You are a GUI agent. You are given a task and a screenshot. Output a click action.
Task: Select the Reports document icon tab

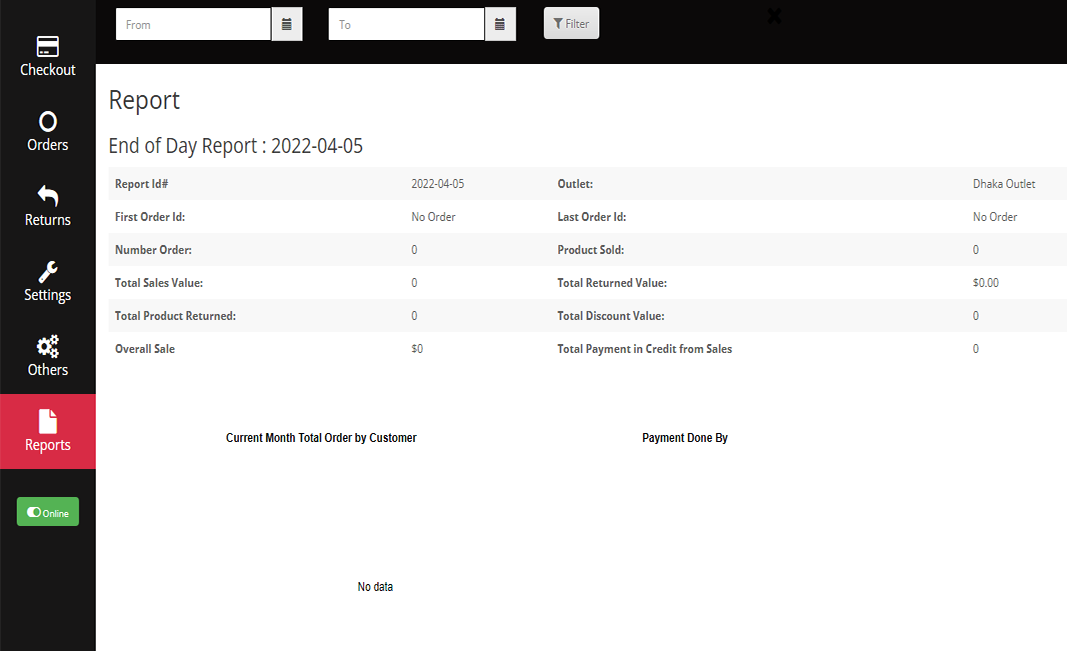click(x=48, y=422)
